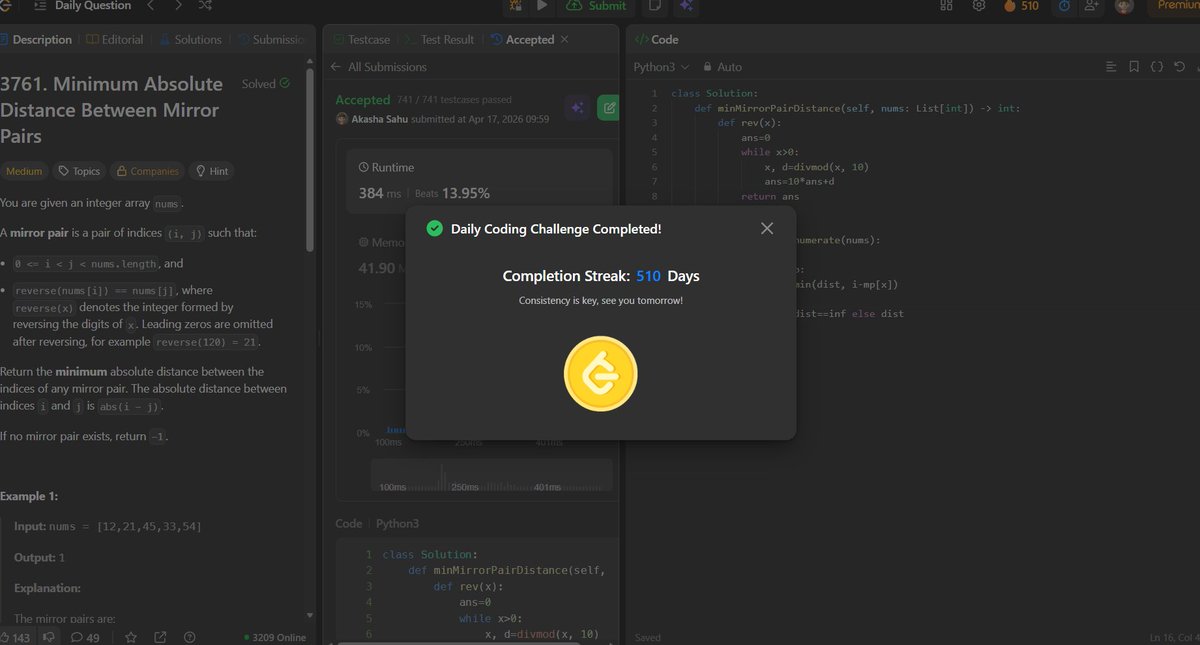Expand the Topics tag
Image resolution: width=1200 pixels, height=645 pixels.
79,171
